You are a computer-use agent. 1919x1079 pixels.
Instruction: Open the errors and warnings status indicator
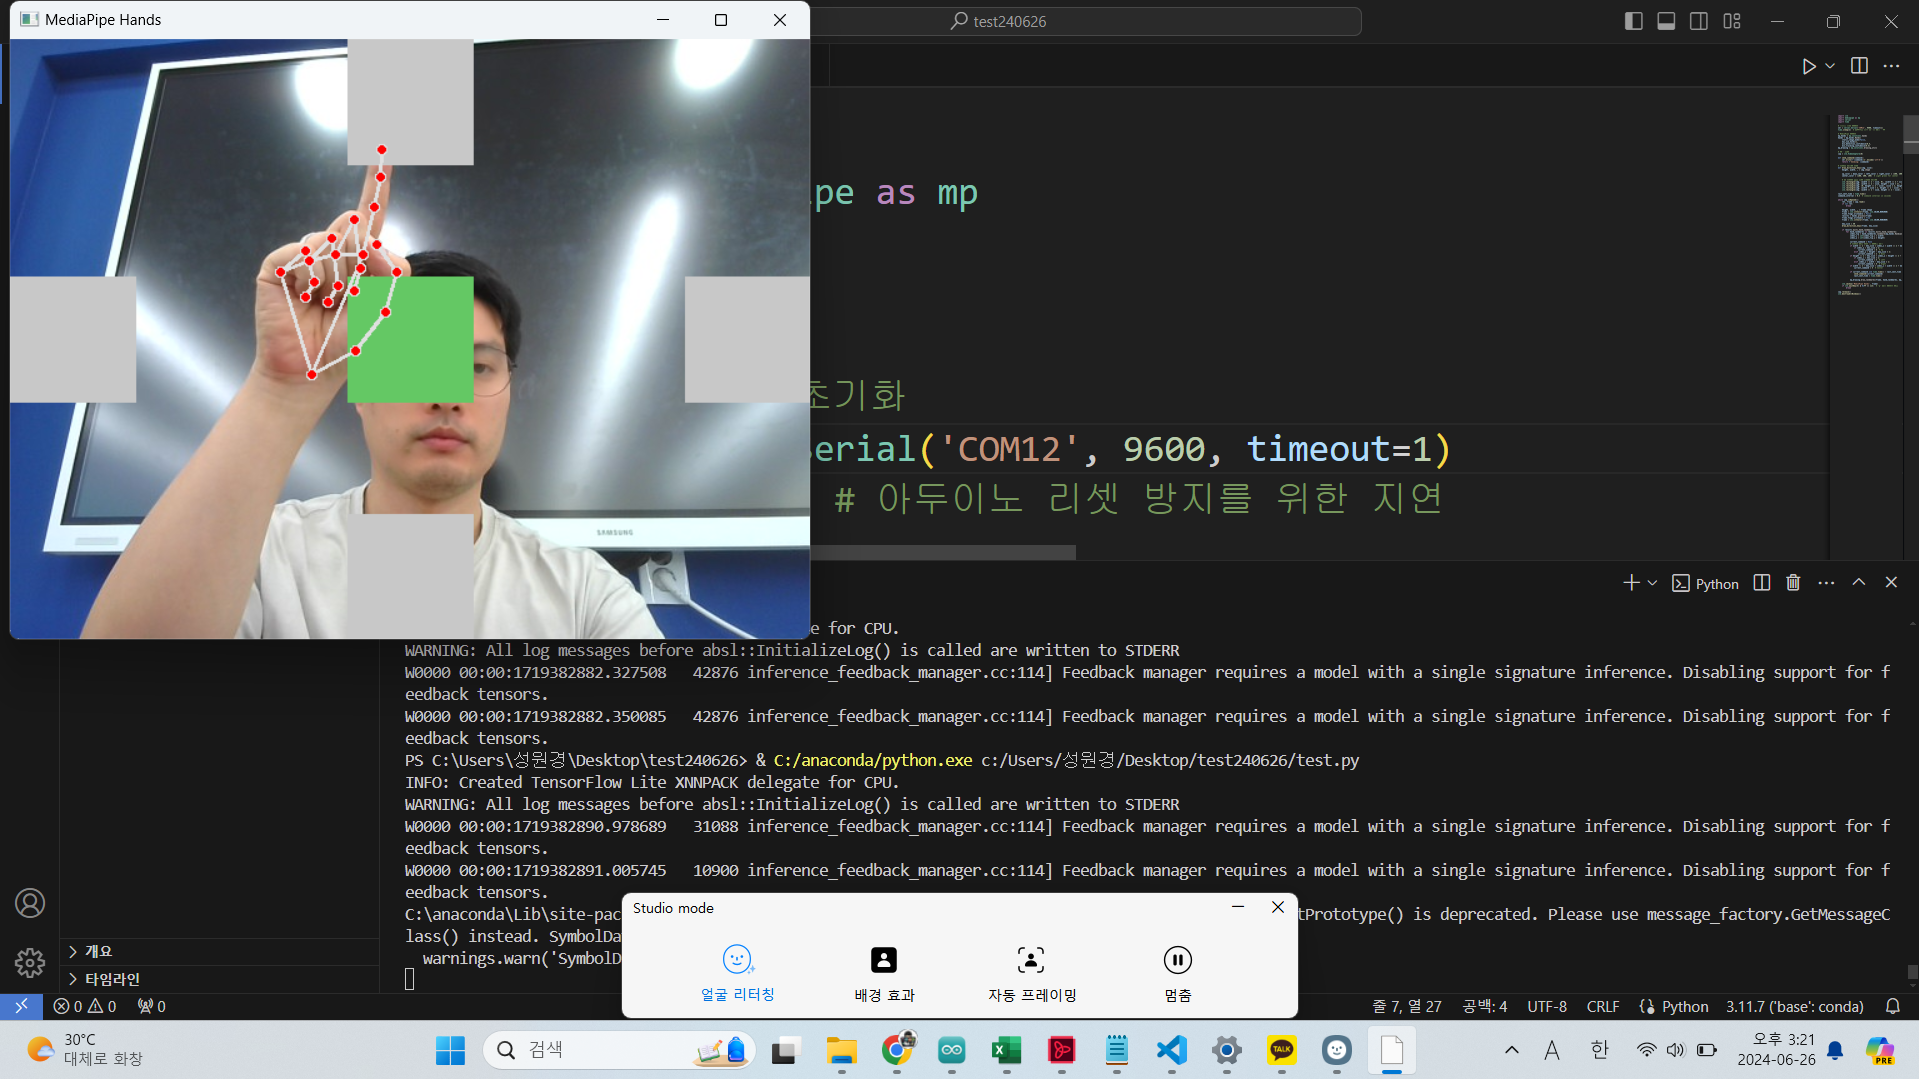point(85,1006)
